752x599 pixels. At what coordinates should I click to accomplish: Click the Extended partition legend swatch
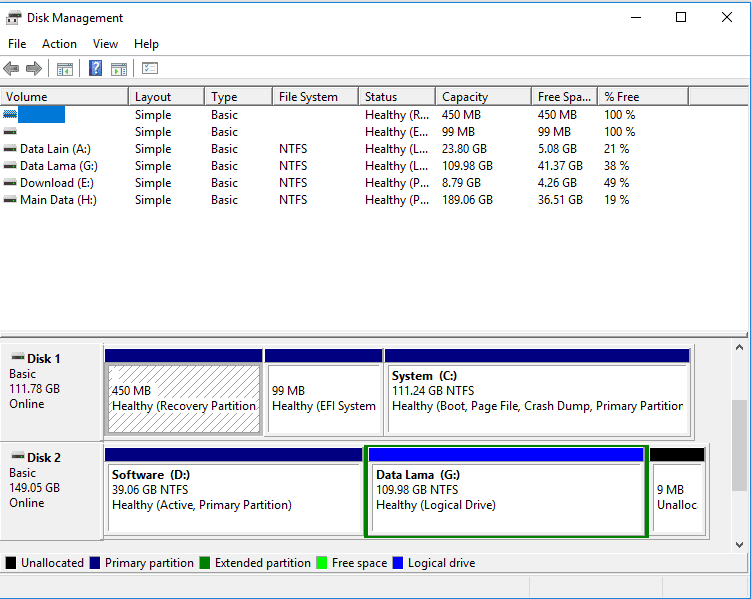tap(205, 563)
